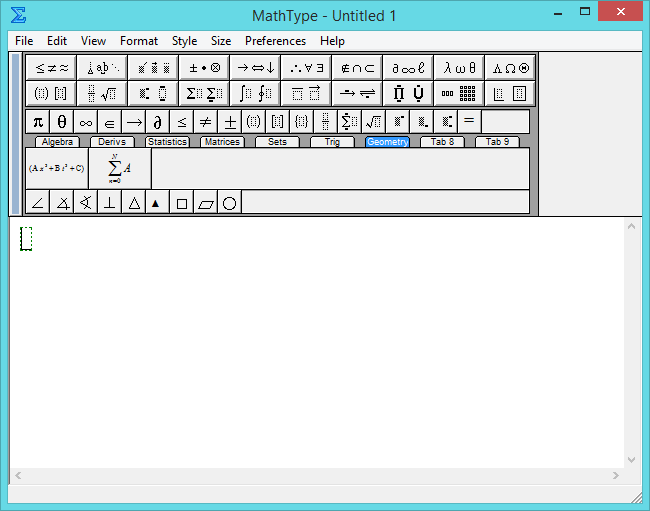The image size is (650, 511).
Task: Insert the element-of symbol
Action: coord(110,122)
